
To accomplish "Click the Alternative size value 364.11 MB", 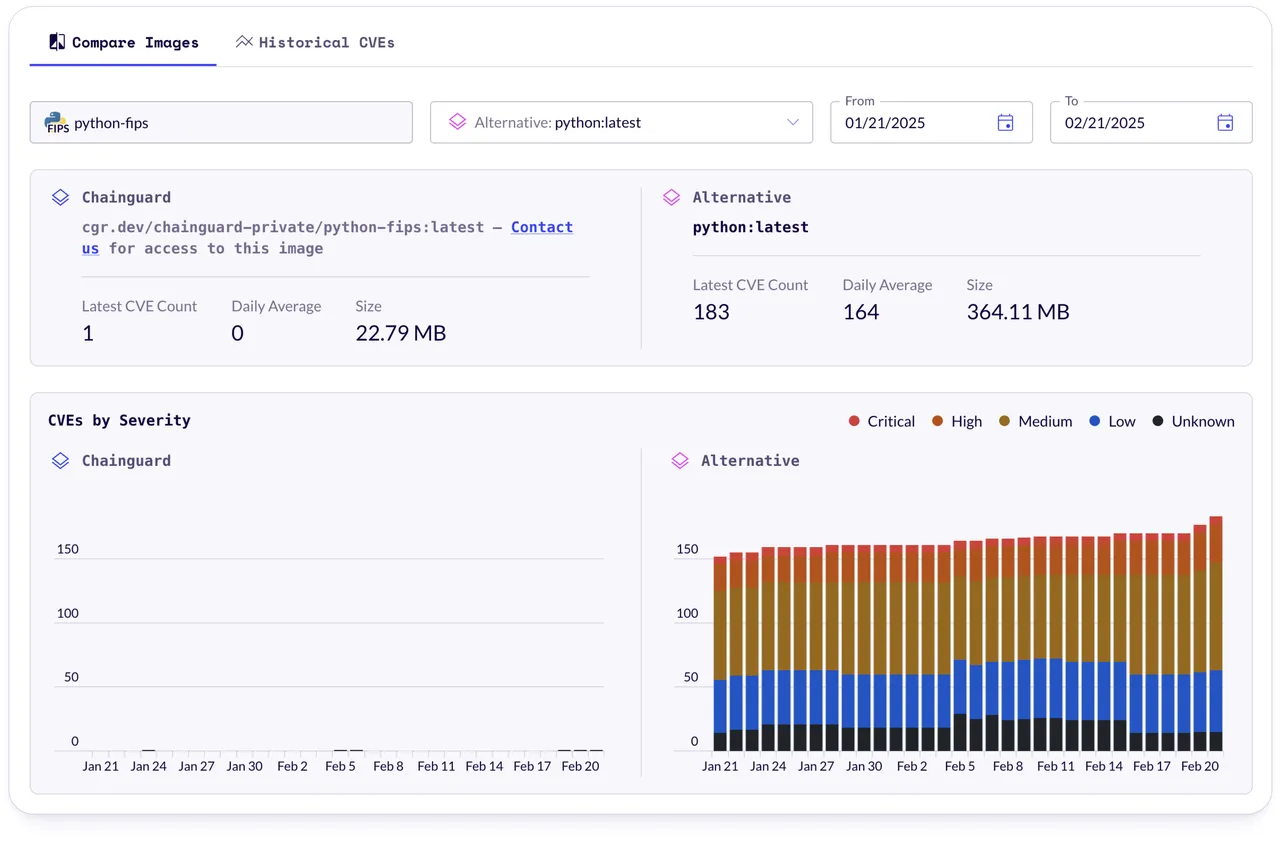I will [x=1018, y=312].
